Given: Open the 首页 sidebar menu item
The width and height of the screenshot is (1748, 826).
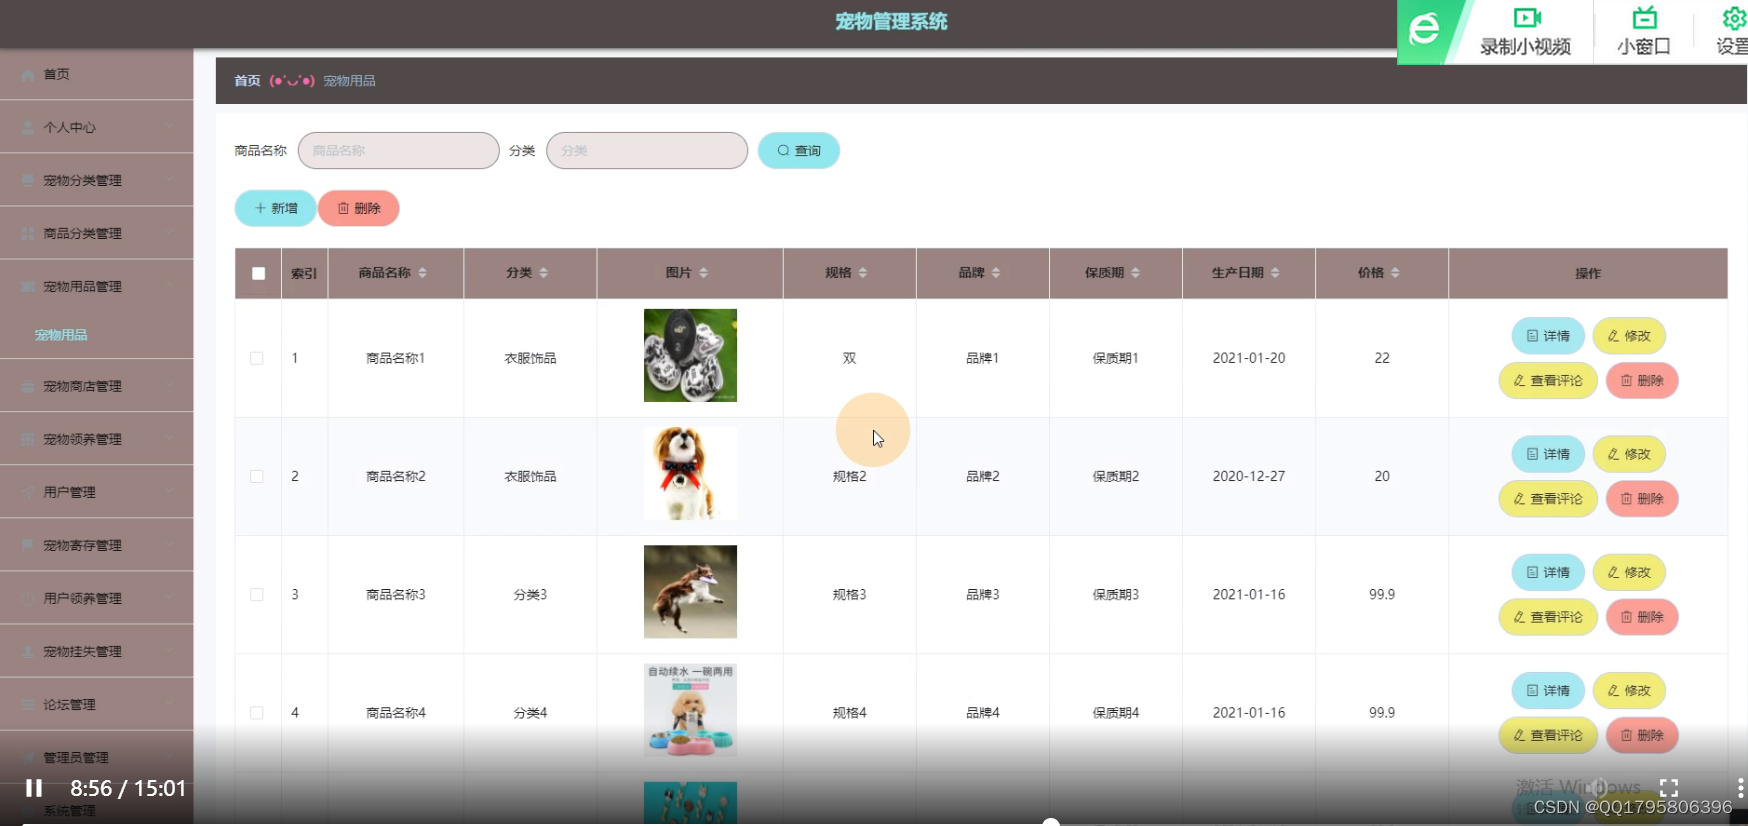Looking at the screenshot, I should point(96,75).
